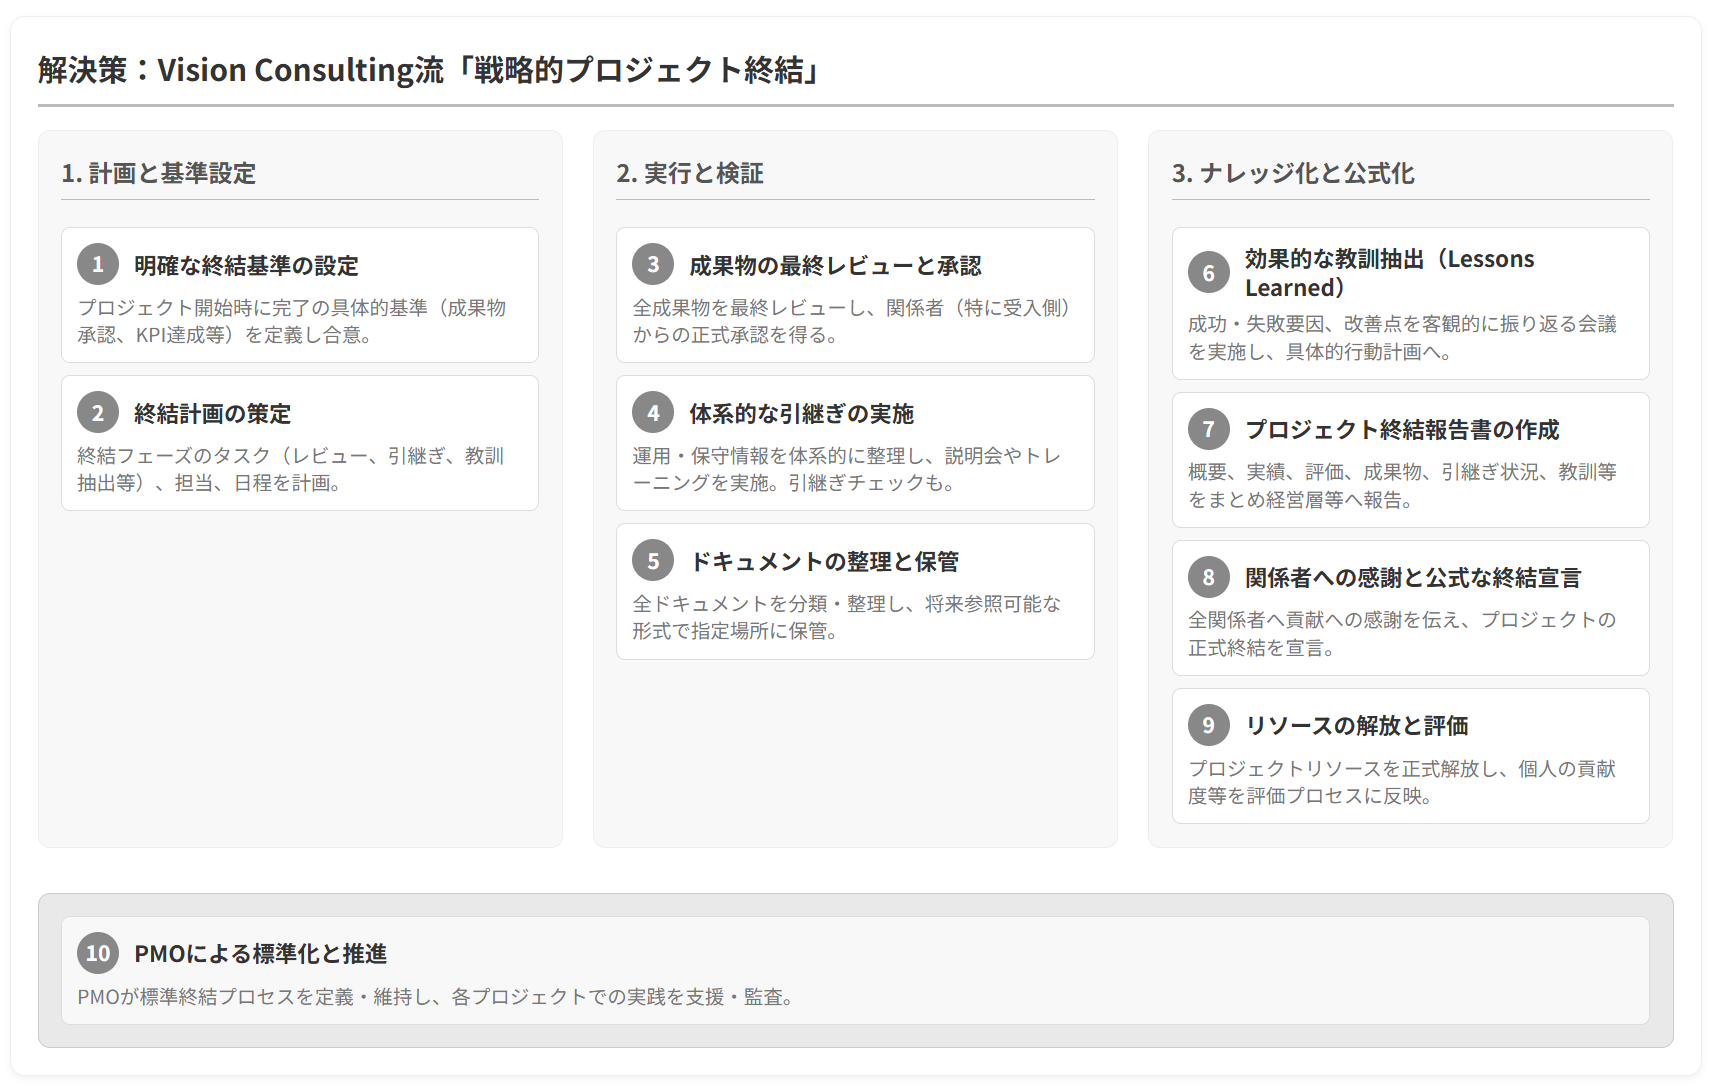Image resolution: width=1716 pixels, height=1091 pixels.
Task: Select card title PMOによる標準化と推進
Action: [x=261, y=953]
